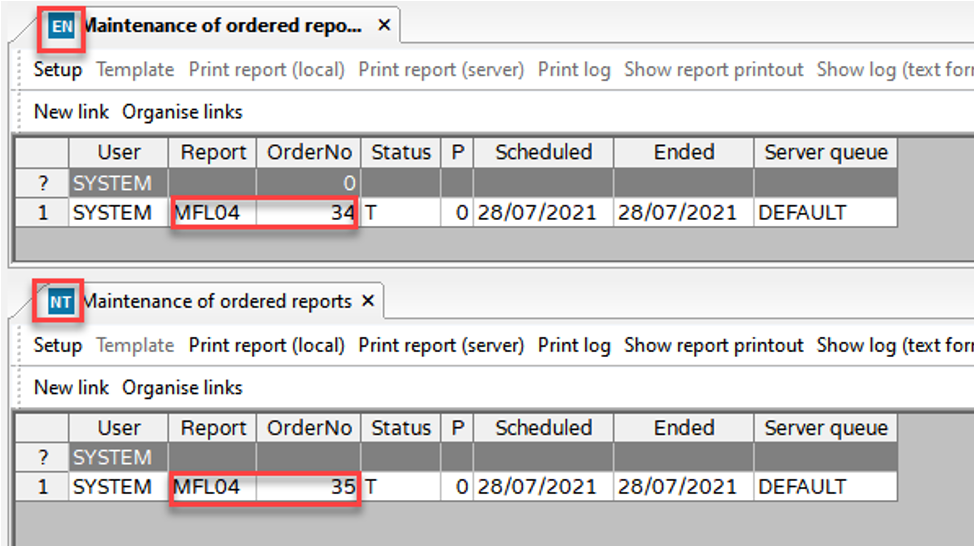This screenshot has width=974, height=548.
Task: Select row 1 header in the top grid
Action: [x=42, y=213]
